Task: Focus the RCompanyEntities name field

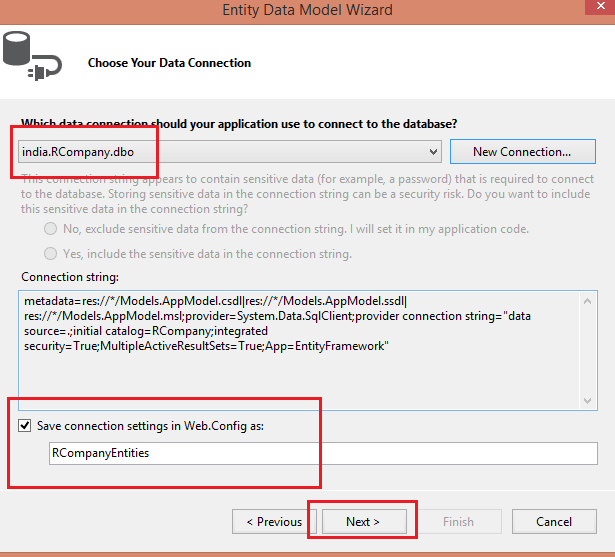Action: [322, 452]
